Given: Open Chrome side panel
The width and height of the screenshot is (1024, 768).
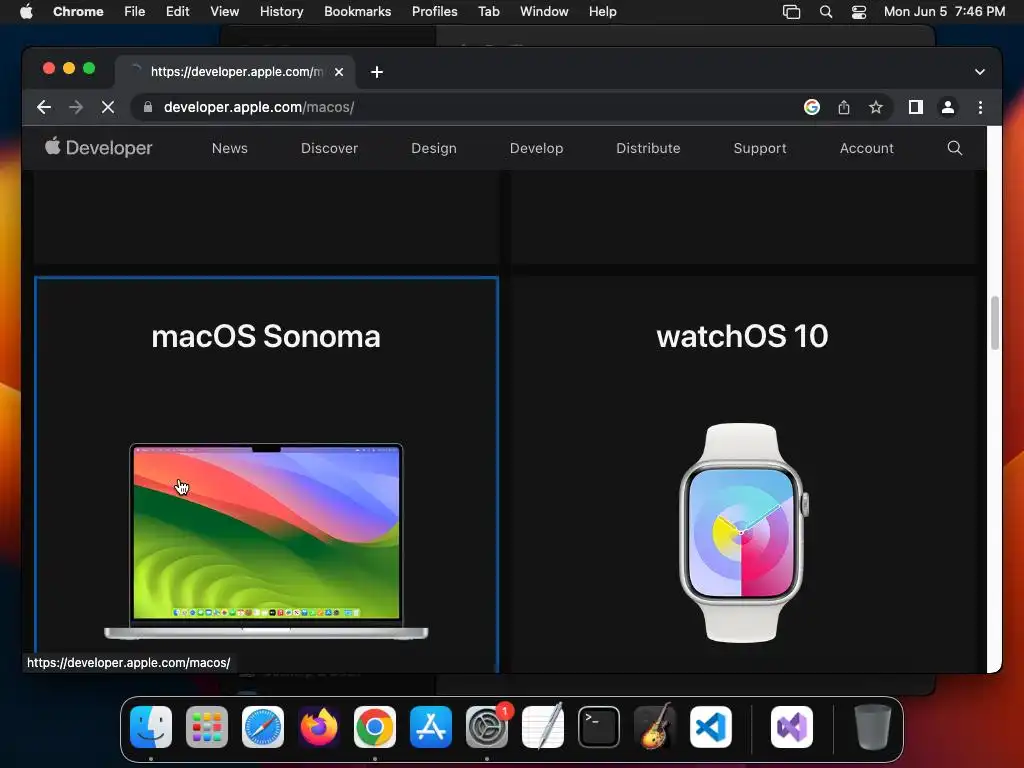Looking at the screenshot, I should coord(916,107).
